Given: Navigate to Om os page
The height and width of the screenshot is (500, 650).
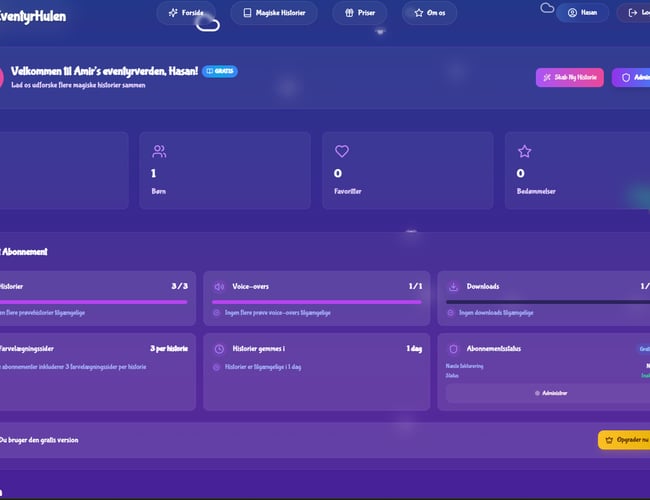Looking at the screenshot, I should (x=429, y=13).
